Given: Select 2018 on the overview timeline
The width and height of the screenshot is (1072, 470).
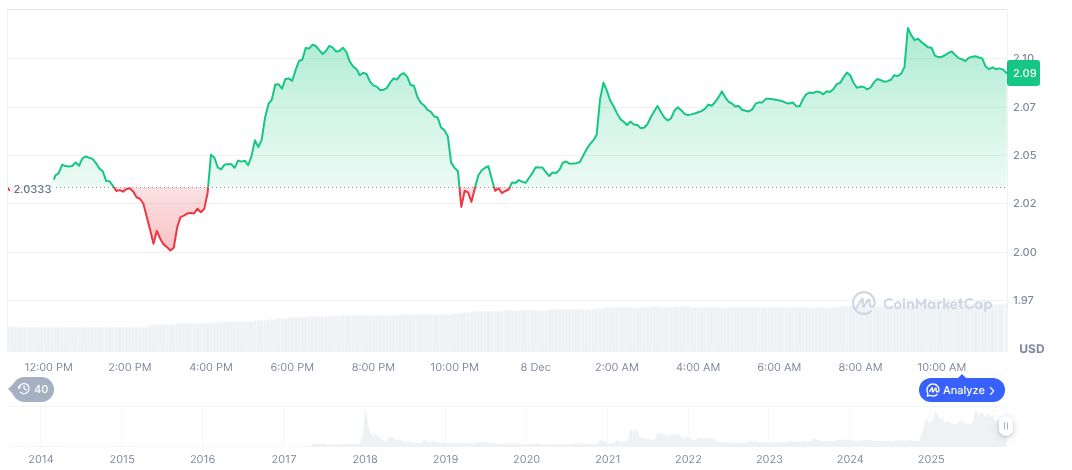Looking at the screenshot, I should (x=365, y=459).
